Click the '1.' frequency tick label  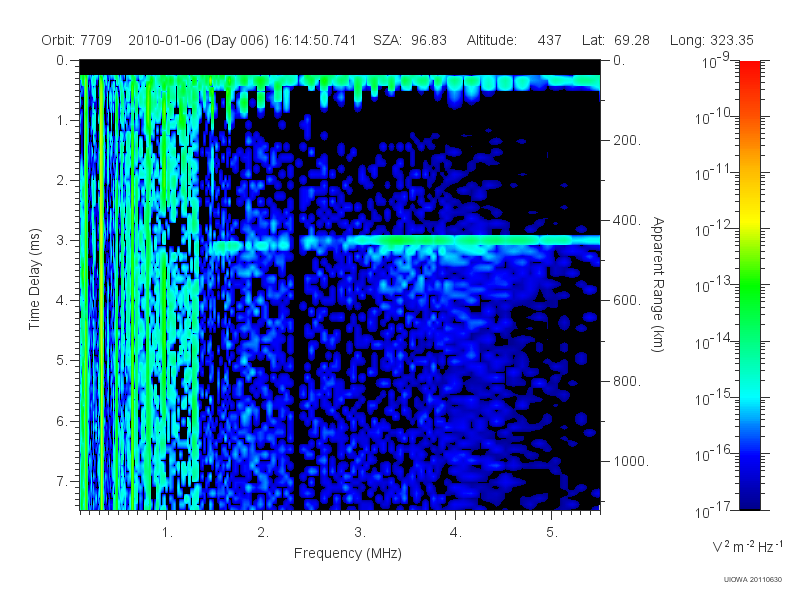click(x=167, y=533)
